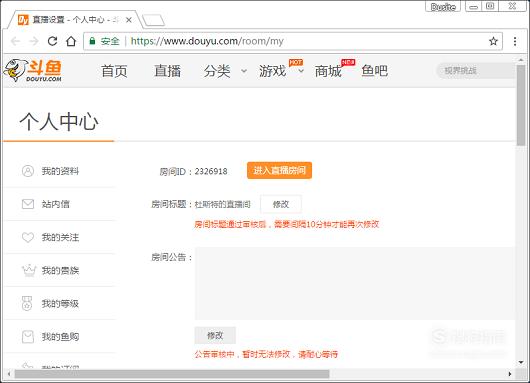Click the 我的等级 medal icon
Image resolution: width=530 pixels, height=383 pixels.
[x=27, y=304]
